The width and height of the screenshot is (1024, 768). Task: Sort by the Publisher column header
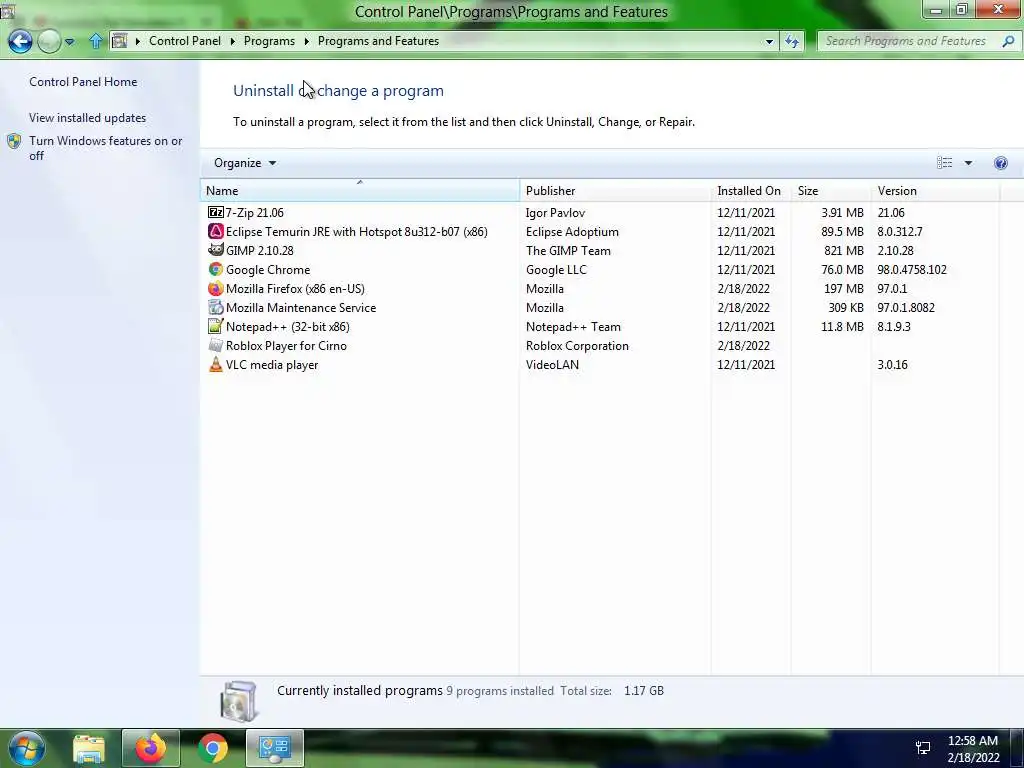click(615, 191)
